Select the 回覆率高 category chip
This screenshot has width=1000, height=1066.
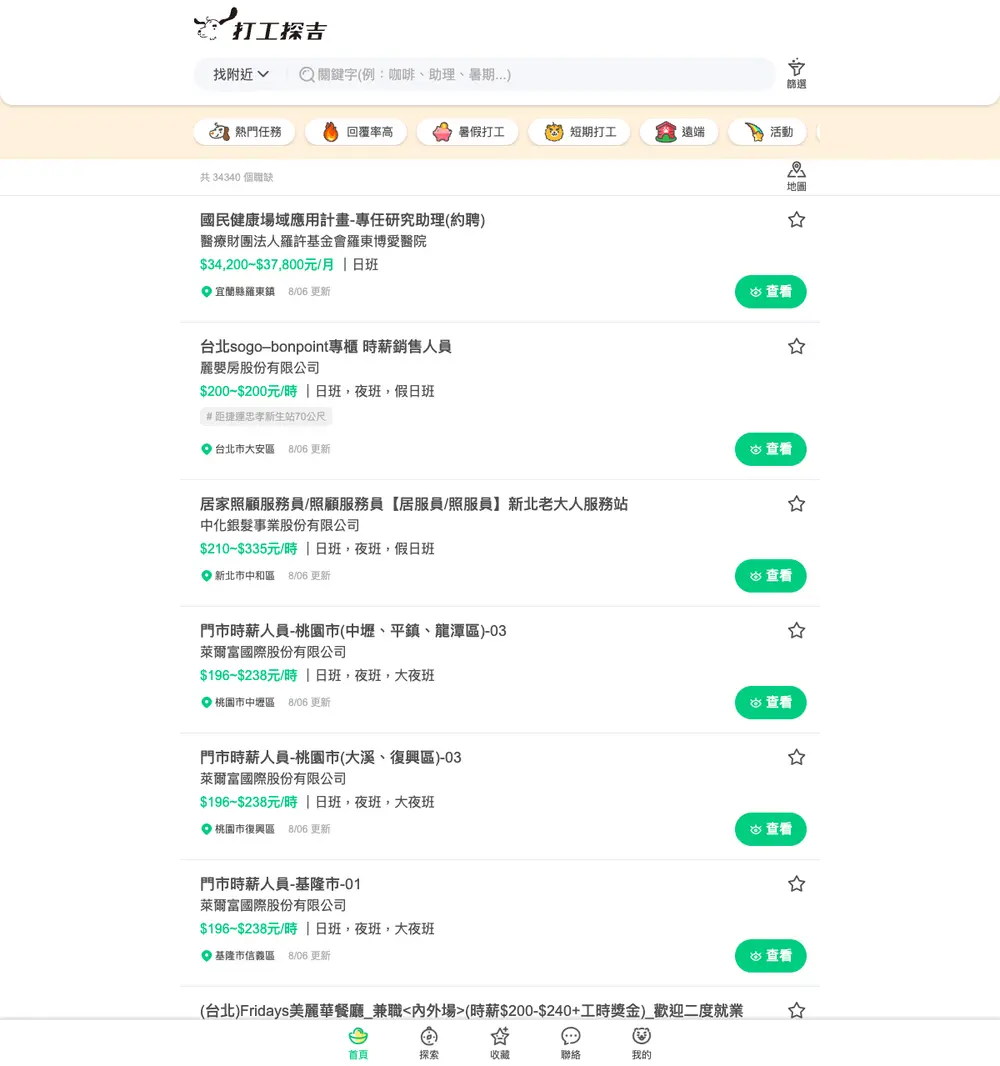[x=356, y=132]
